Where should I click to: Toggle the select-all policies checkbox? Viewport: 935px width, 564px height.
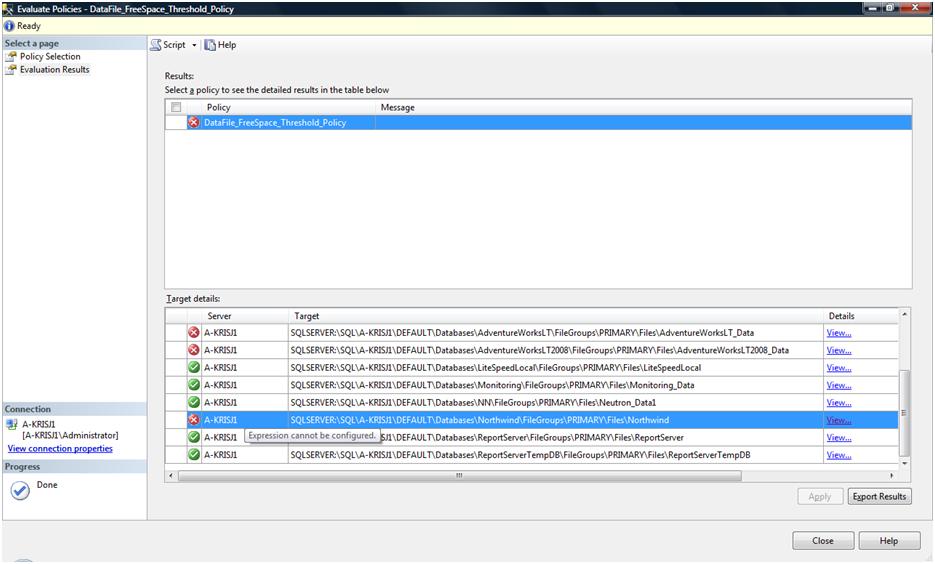click(x=176, y=107)
